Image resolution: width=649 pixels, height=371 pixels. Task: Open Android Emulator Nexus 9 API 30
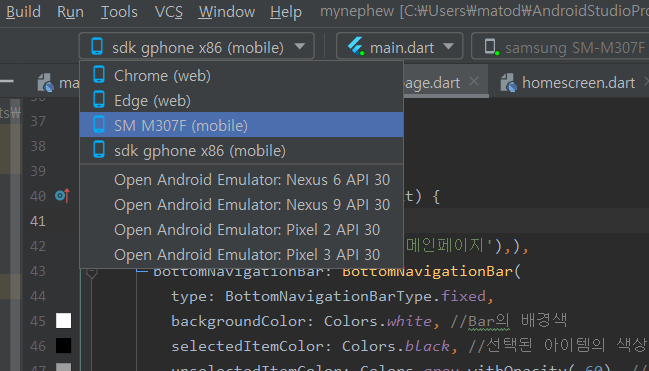(x=241, y=205)
